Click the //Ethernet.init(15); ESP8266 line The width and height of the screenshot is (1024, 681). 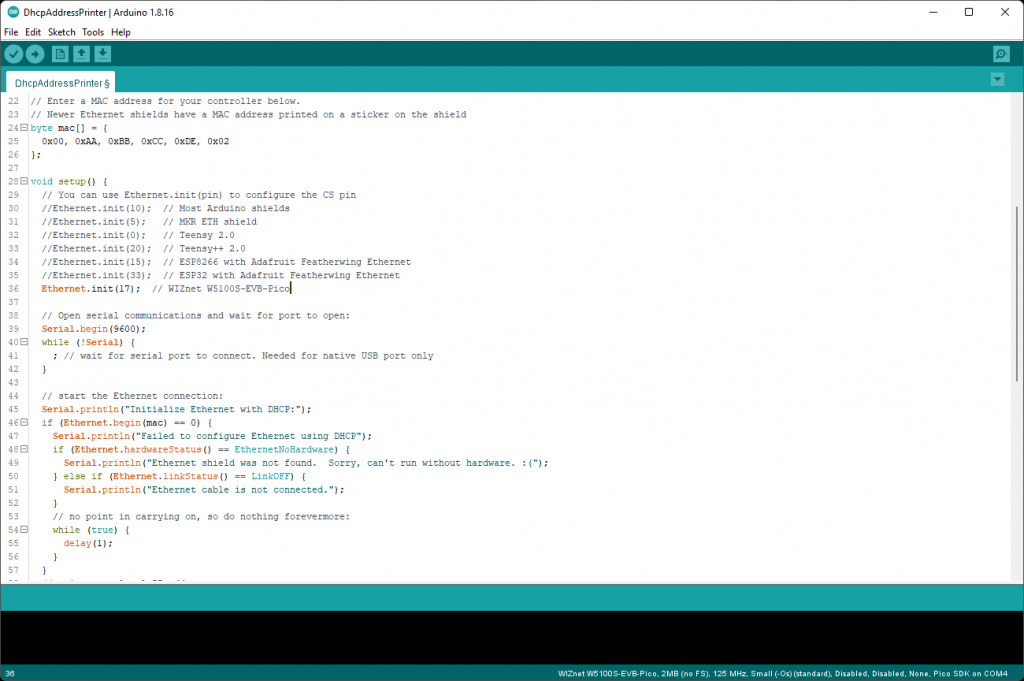(x=226, y=262)
